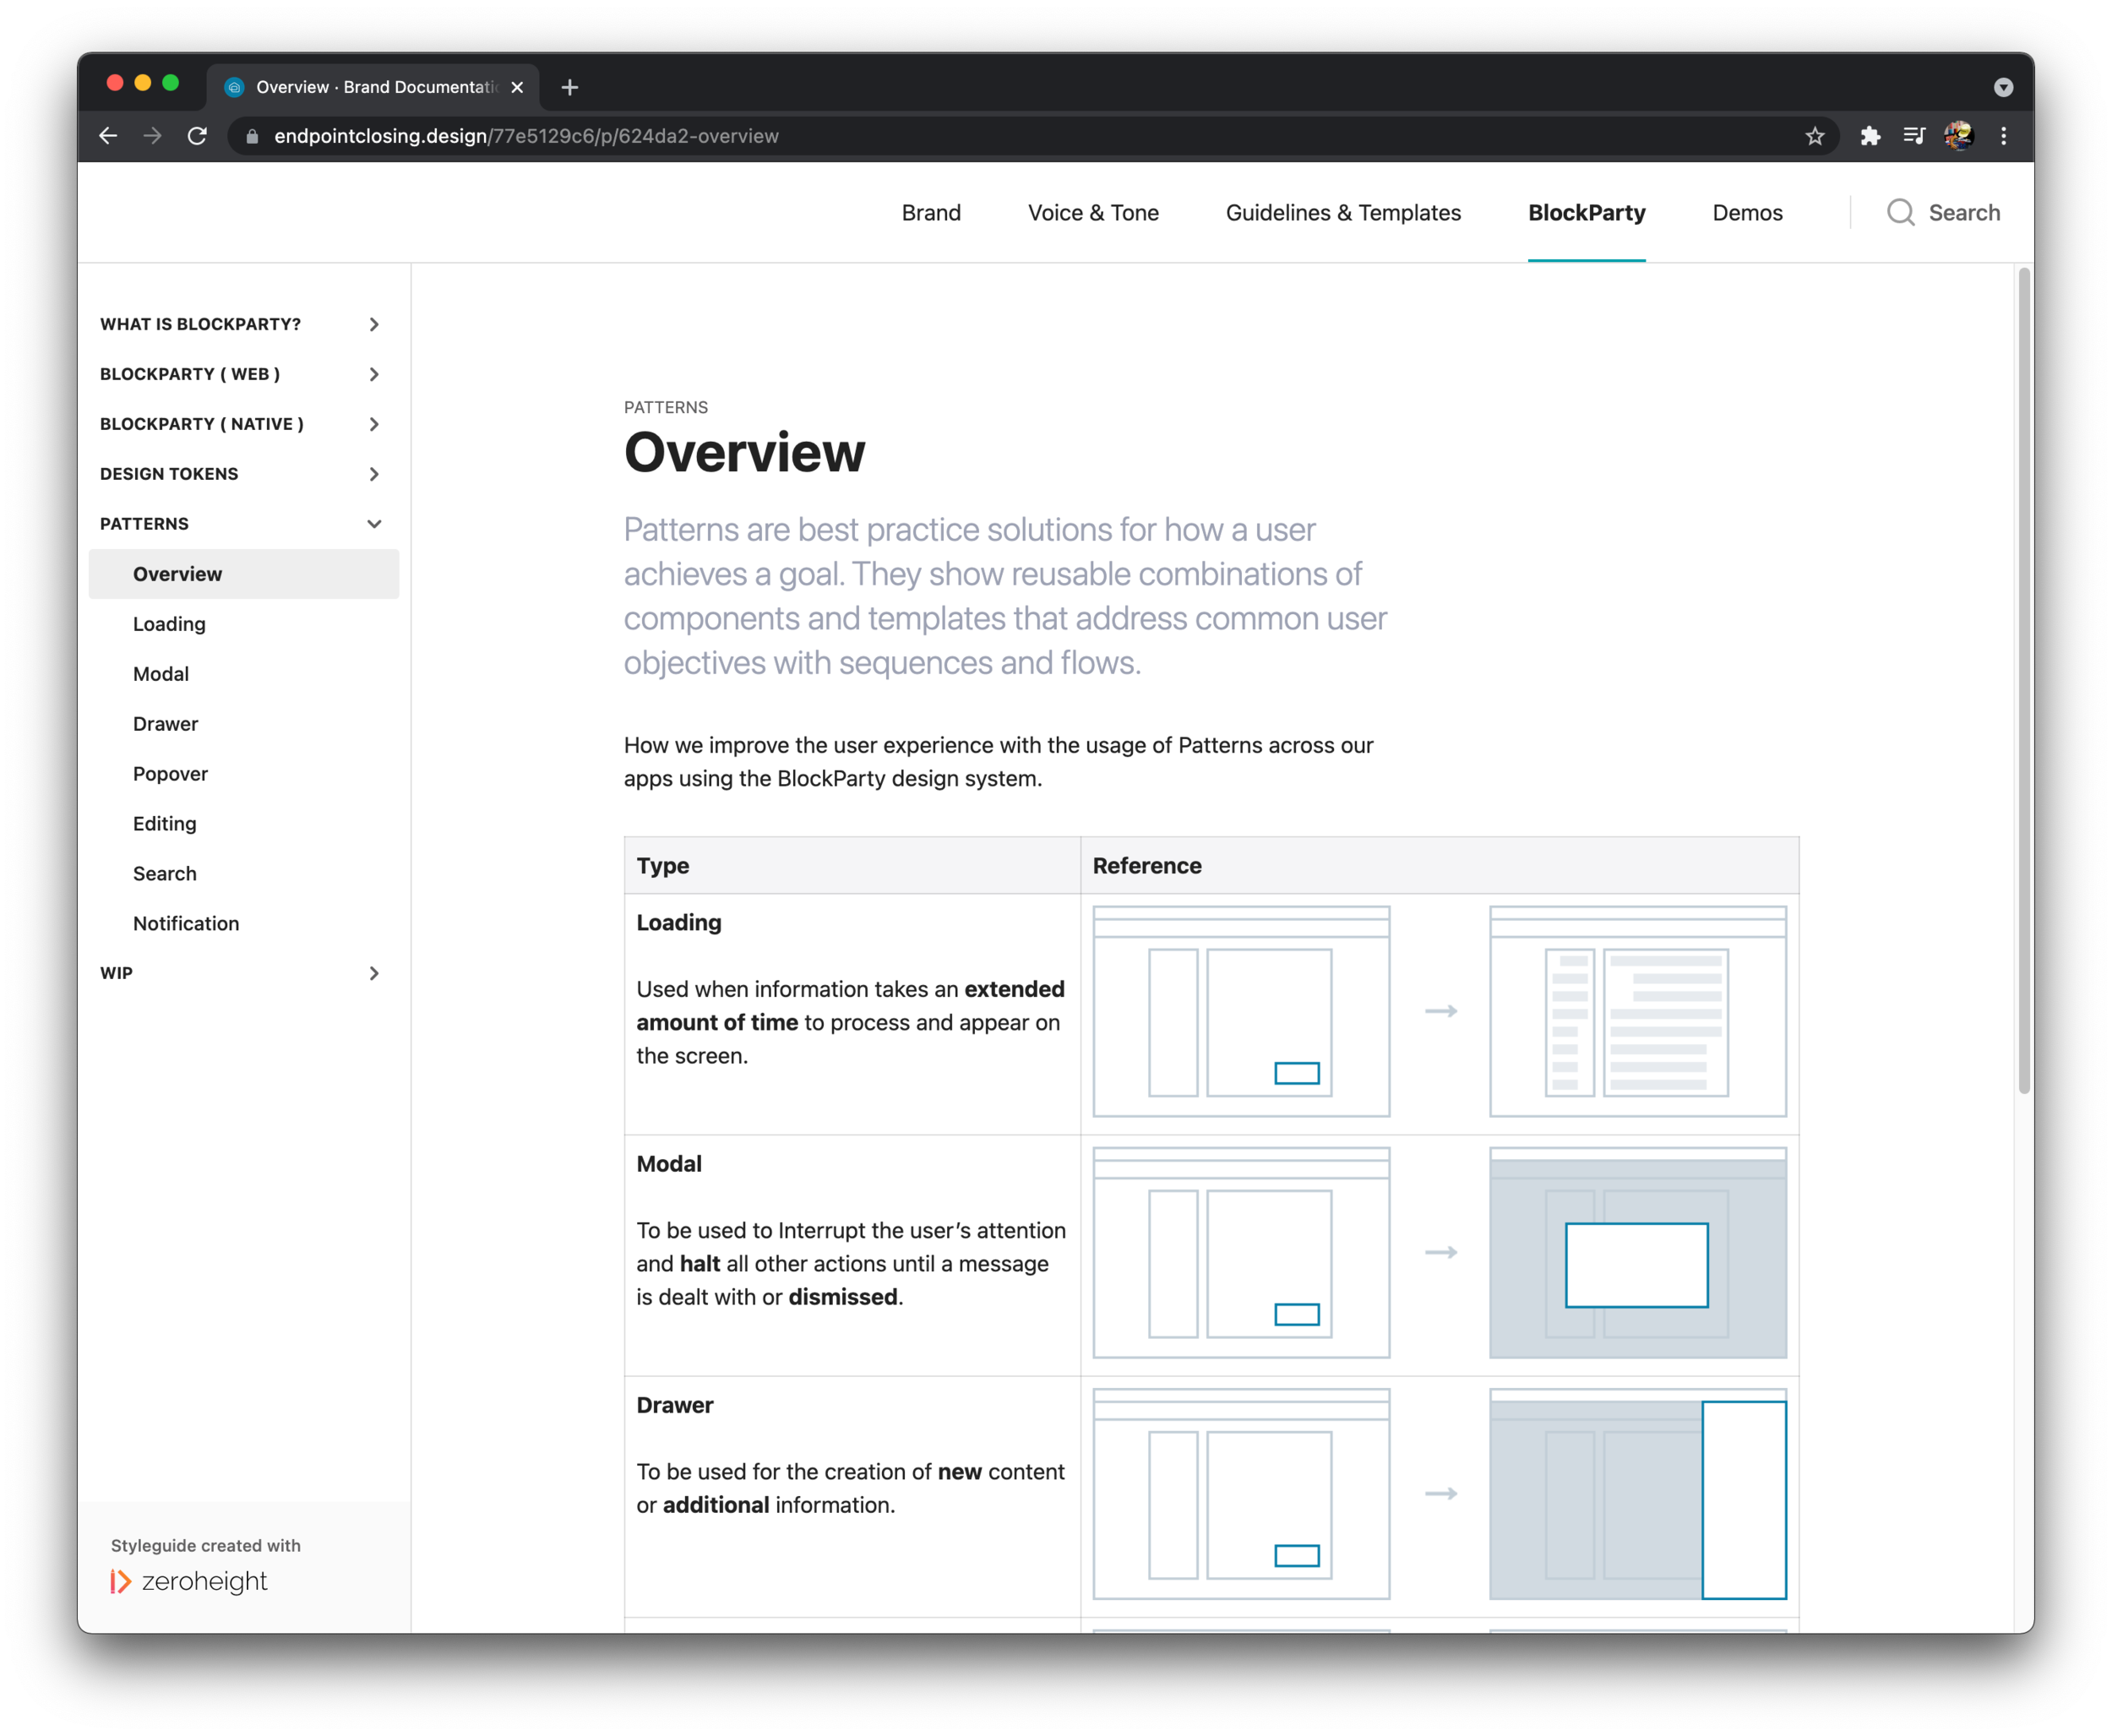Collapse the Patterns sidebar section
Viewport: 2112px width, 1736px height.
click(x=374, y=524)
